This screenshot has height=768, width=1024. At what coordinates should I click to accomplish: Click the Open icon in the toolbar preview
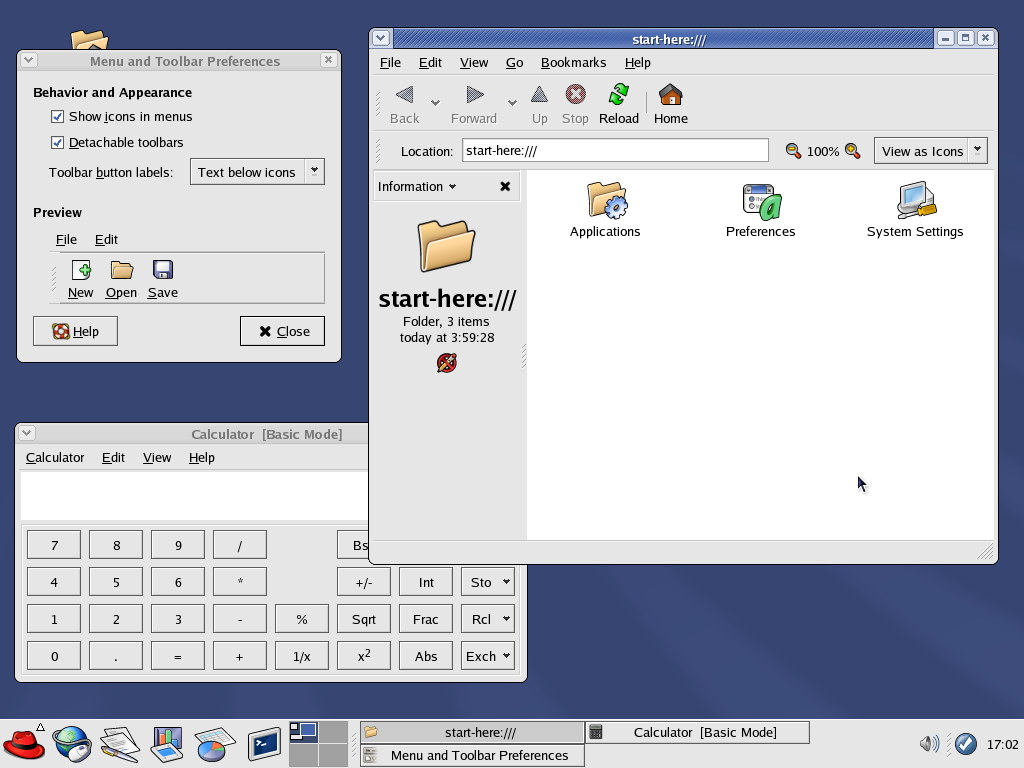(121, 270)
